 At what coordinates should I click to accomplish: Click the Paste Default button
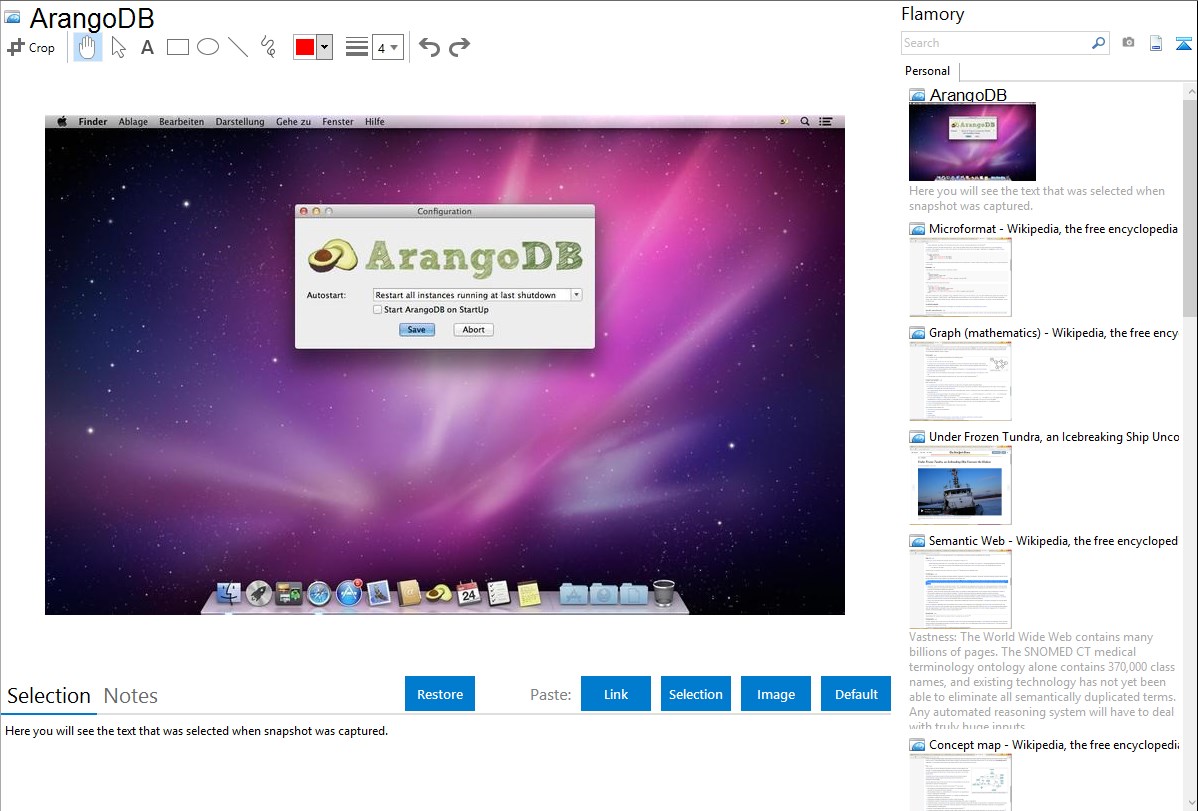point(856,694)
